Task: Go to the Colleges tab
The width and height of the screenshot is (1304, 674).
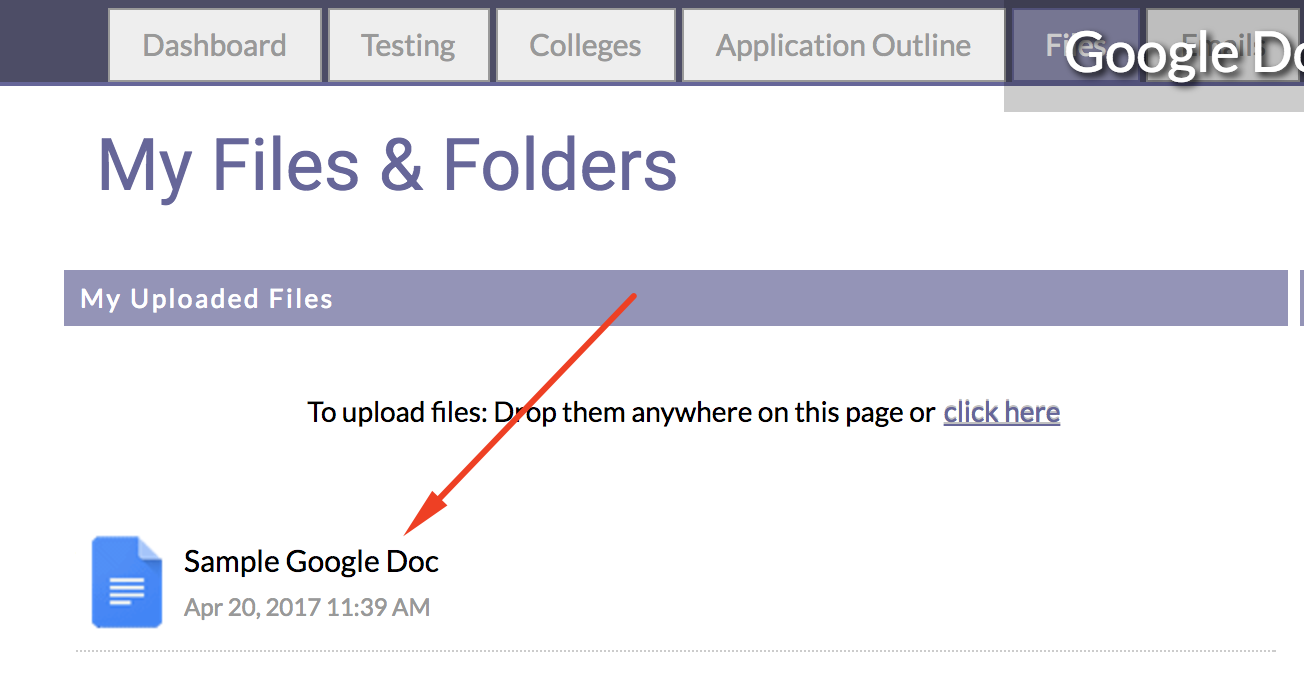Action: click(x=585, y=45)
